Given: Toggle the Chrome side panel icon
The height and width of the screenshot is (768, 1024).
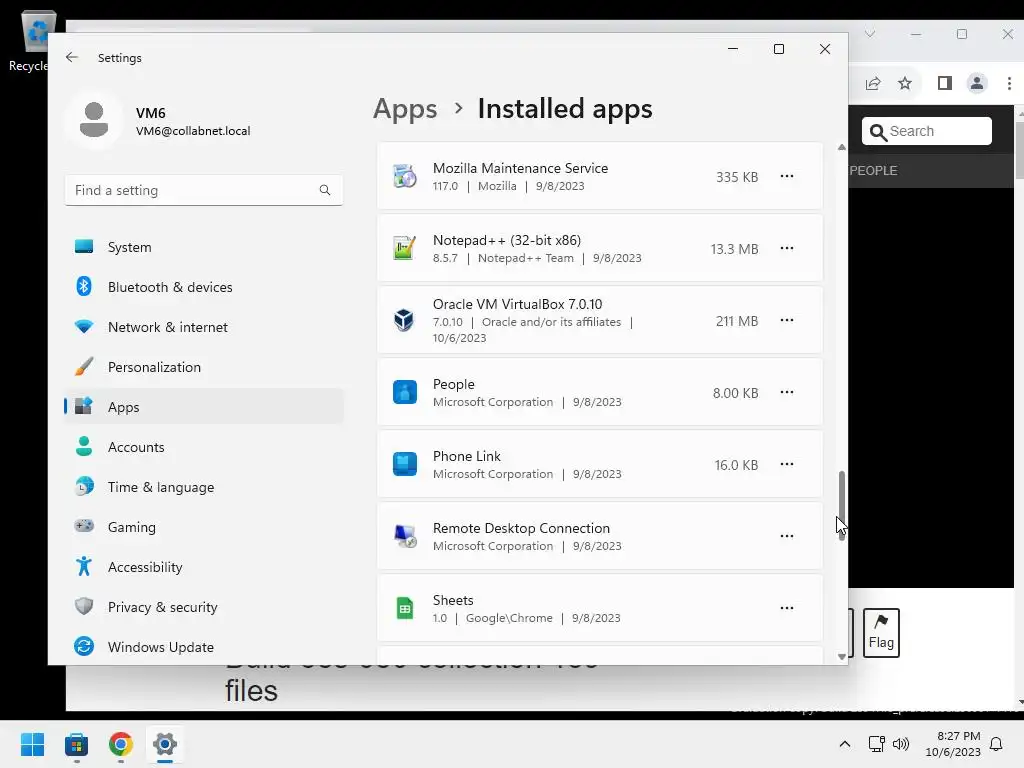Looking at the screenshot, I should (944, 83).
